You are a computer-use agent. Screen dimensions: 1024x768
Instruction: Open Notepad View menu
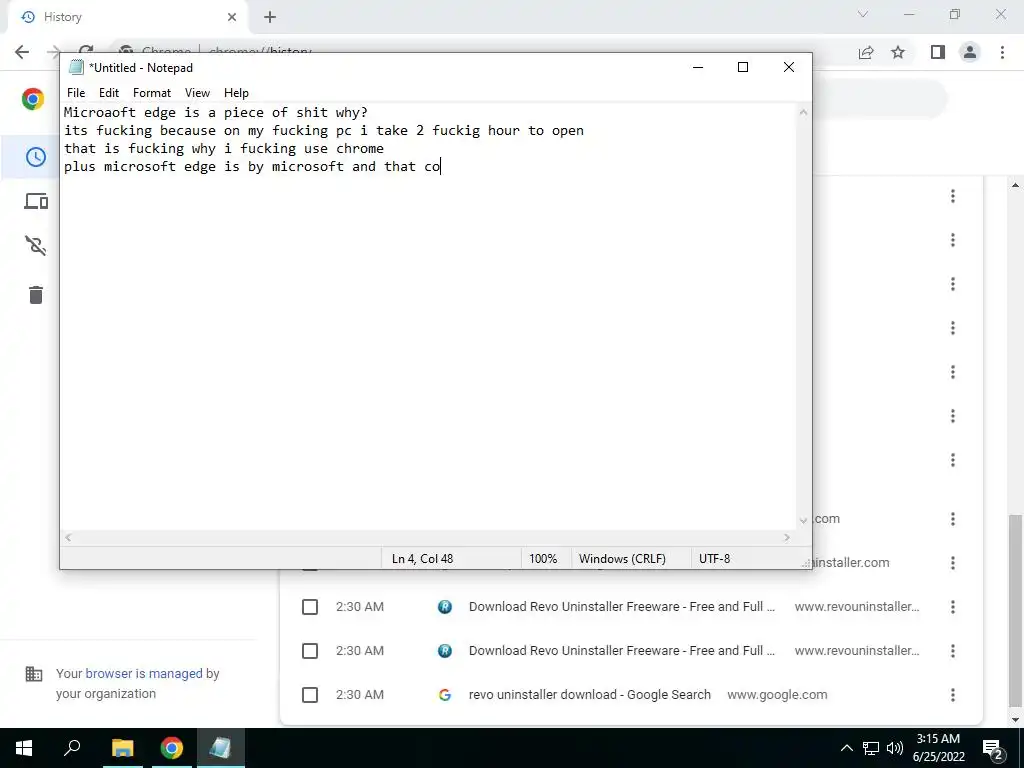point(197,93)
